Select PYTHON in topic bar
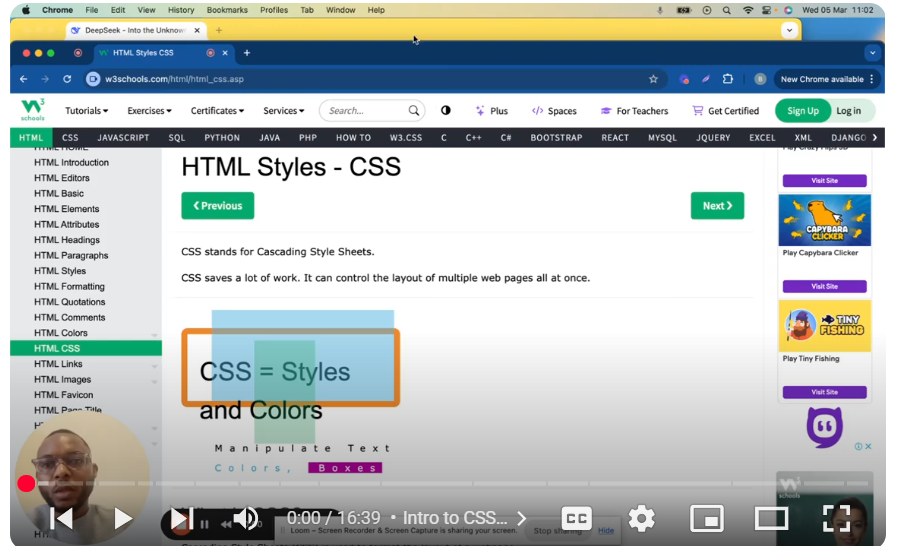 click(222, 138)
